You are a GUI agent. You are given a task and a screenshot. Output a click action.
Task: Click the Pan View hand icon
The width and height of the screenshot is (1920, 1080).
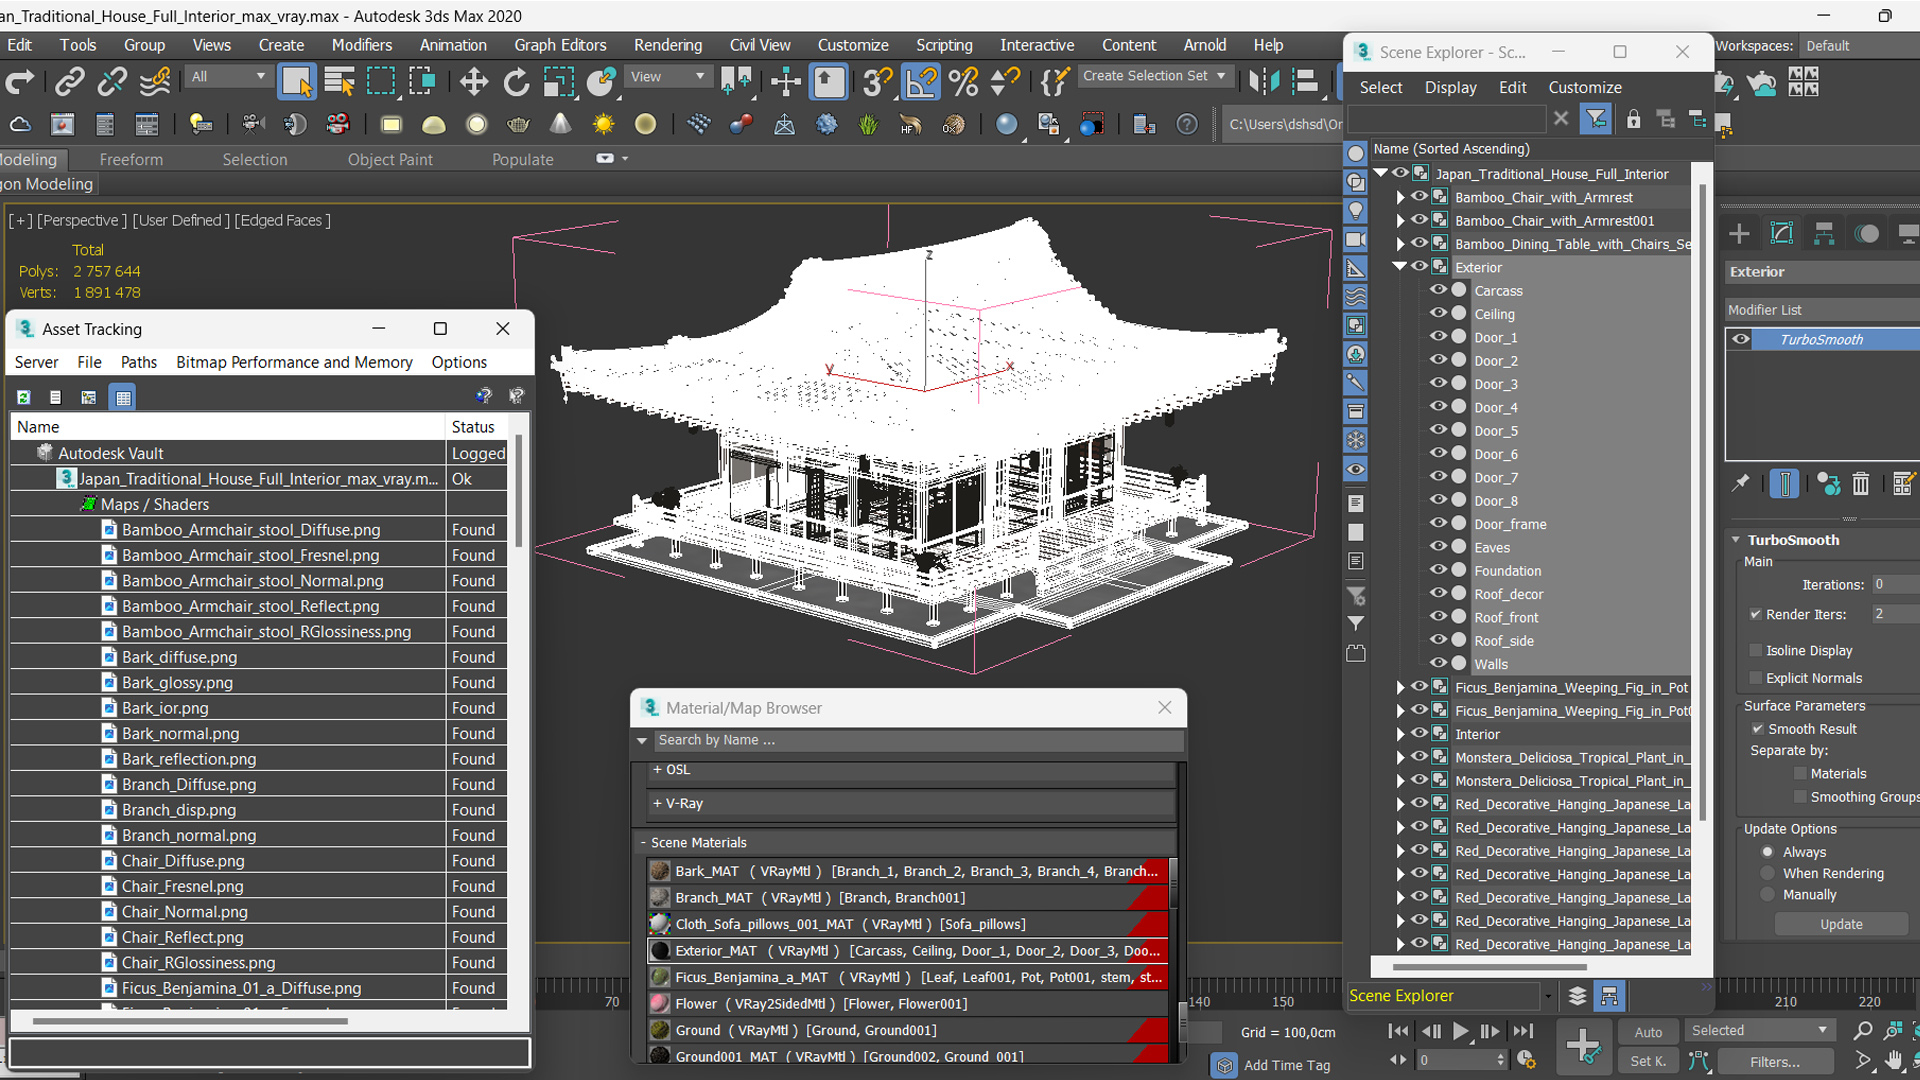coord(1894,1061)
